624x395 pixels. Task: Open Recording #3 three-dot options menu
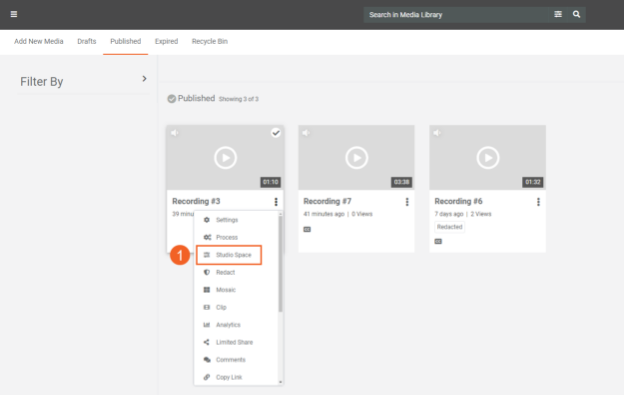[276, 202]
